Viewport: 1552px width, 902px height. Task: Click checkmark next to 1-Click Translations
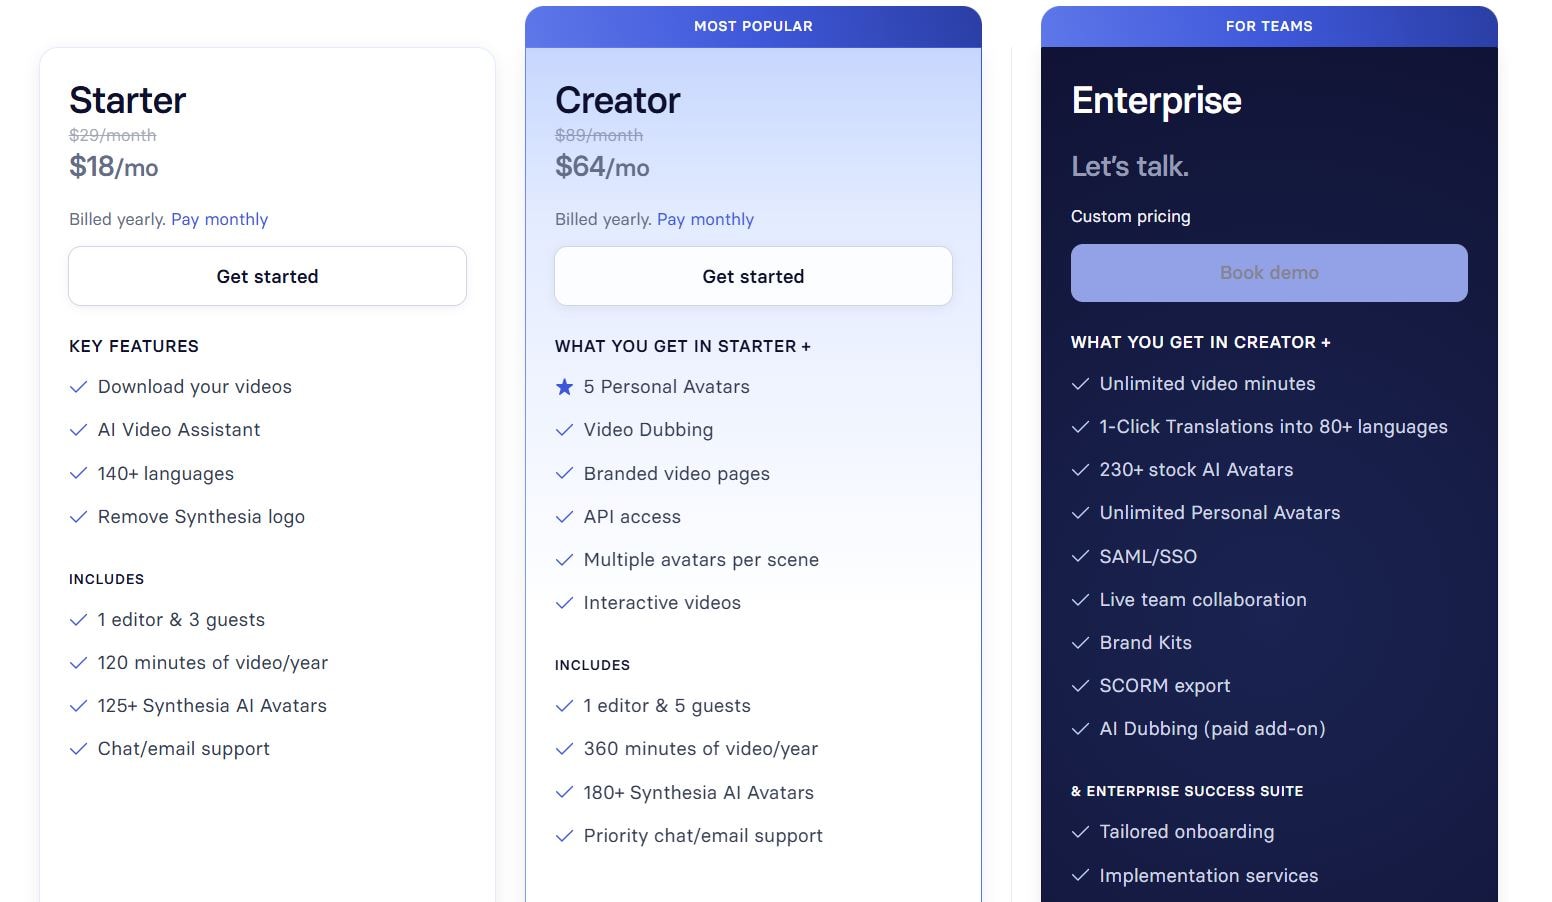coord(1080,427)
